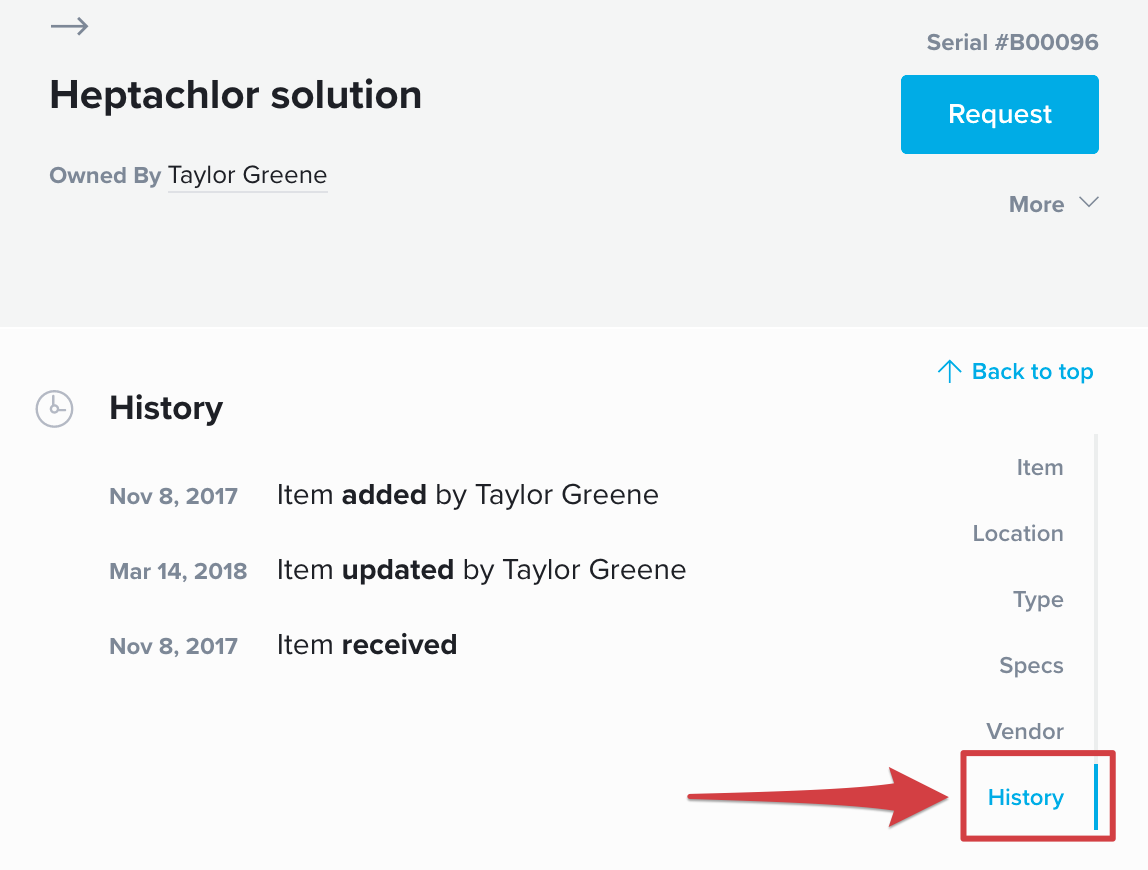Click the up arrow next to Back to top
The height and width of the screenshot is (870, 1148).
(949, 371)
